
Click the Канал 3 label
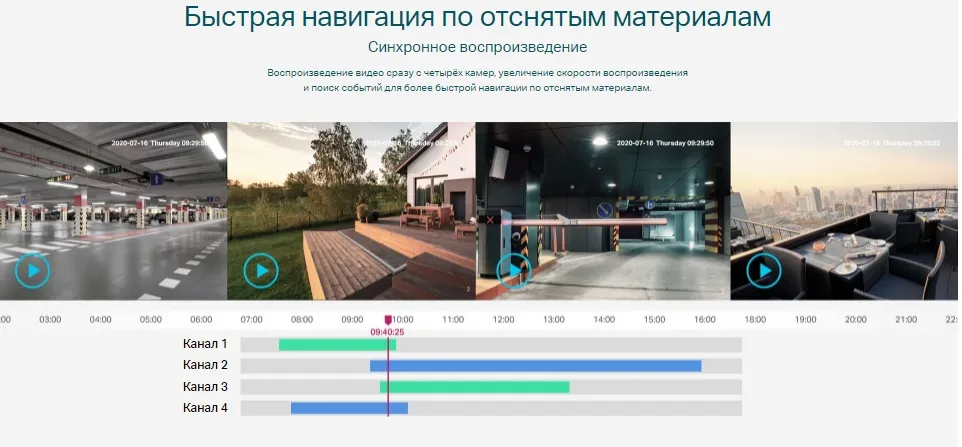point(205,387)
